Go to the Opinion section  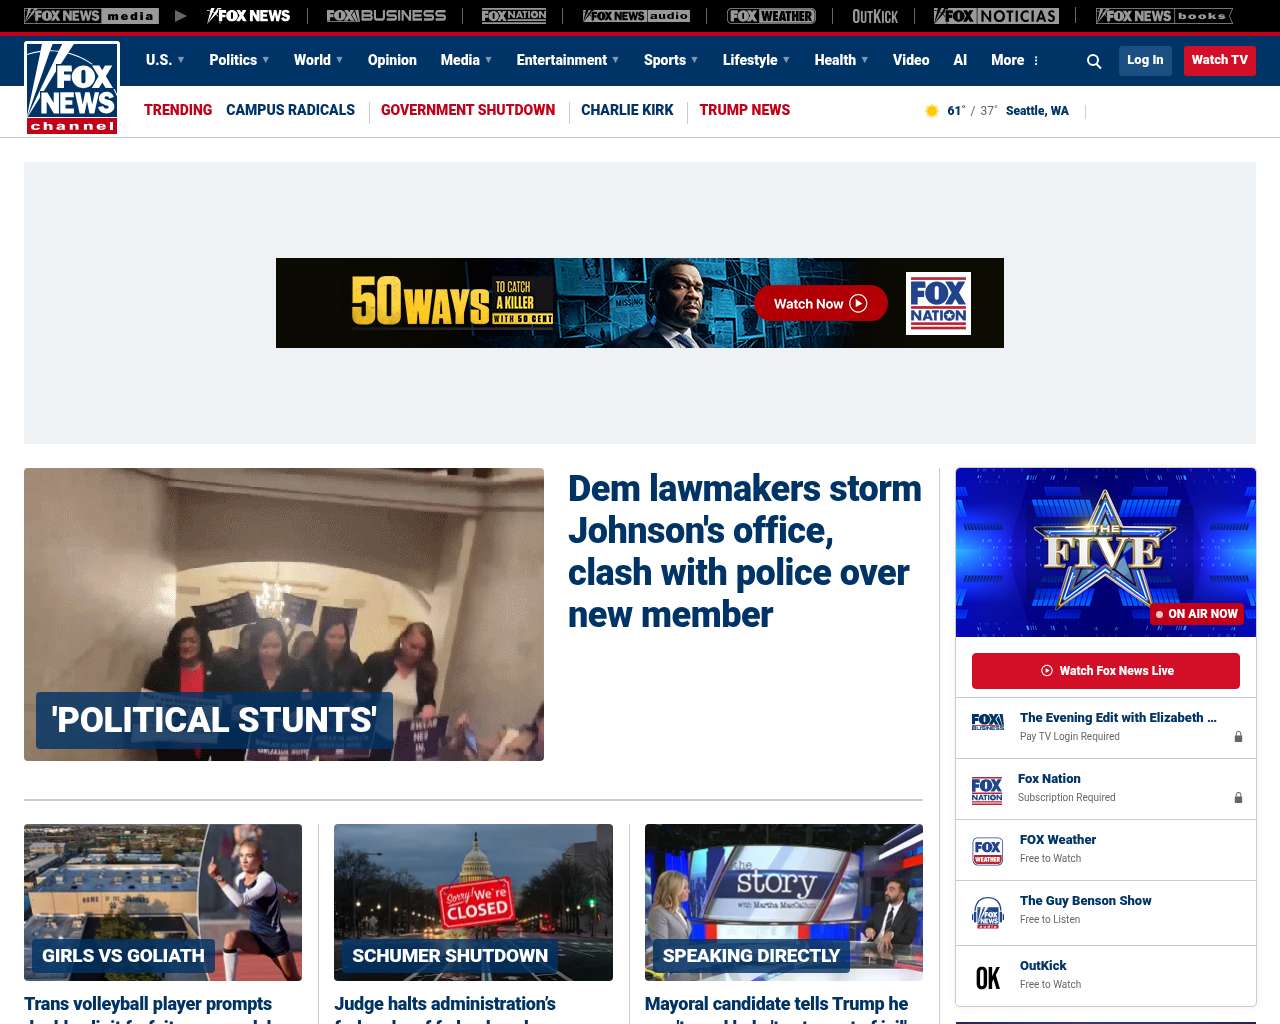pyautogui.click(x=392, y=60)
